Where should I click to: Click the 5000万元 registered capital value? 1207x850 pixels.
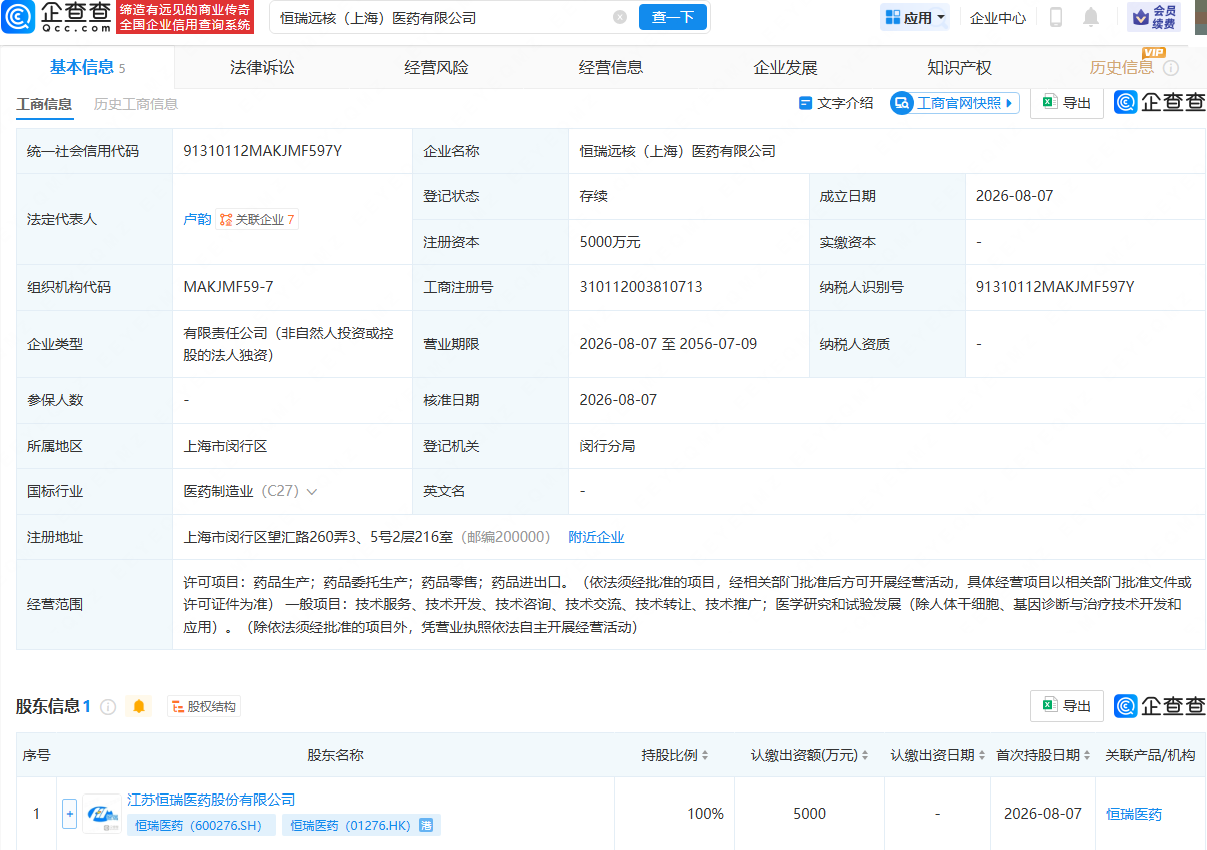(x=610, y=242)
